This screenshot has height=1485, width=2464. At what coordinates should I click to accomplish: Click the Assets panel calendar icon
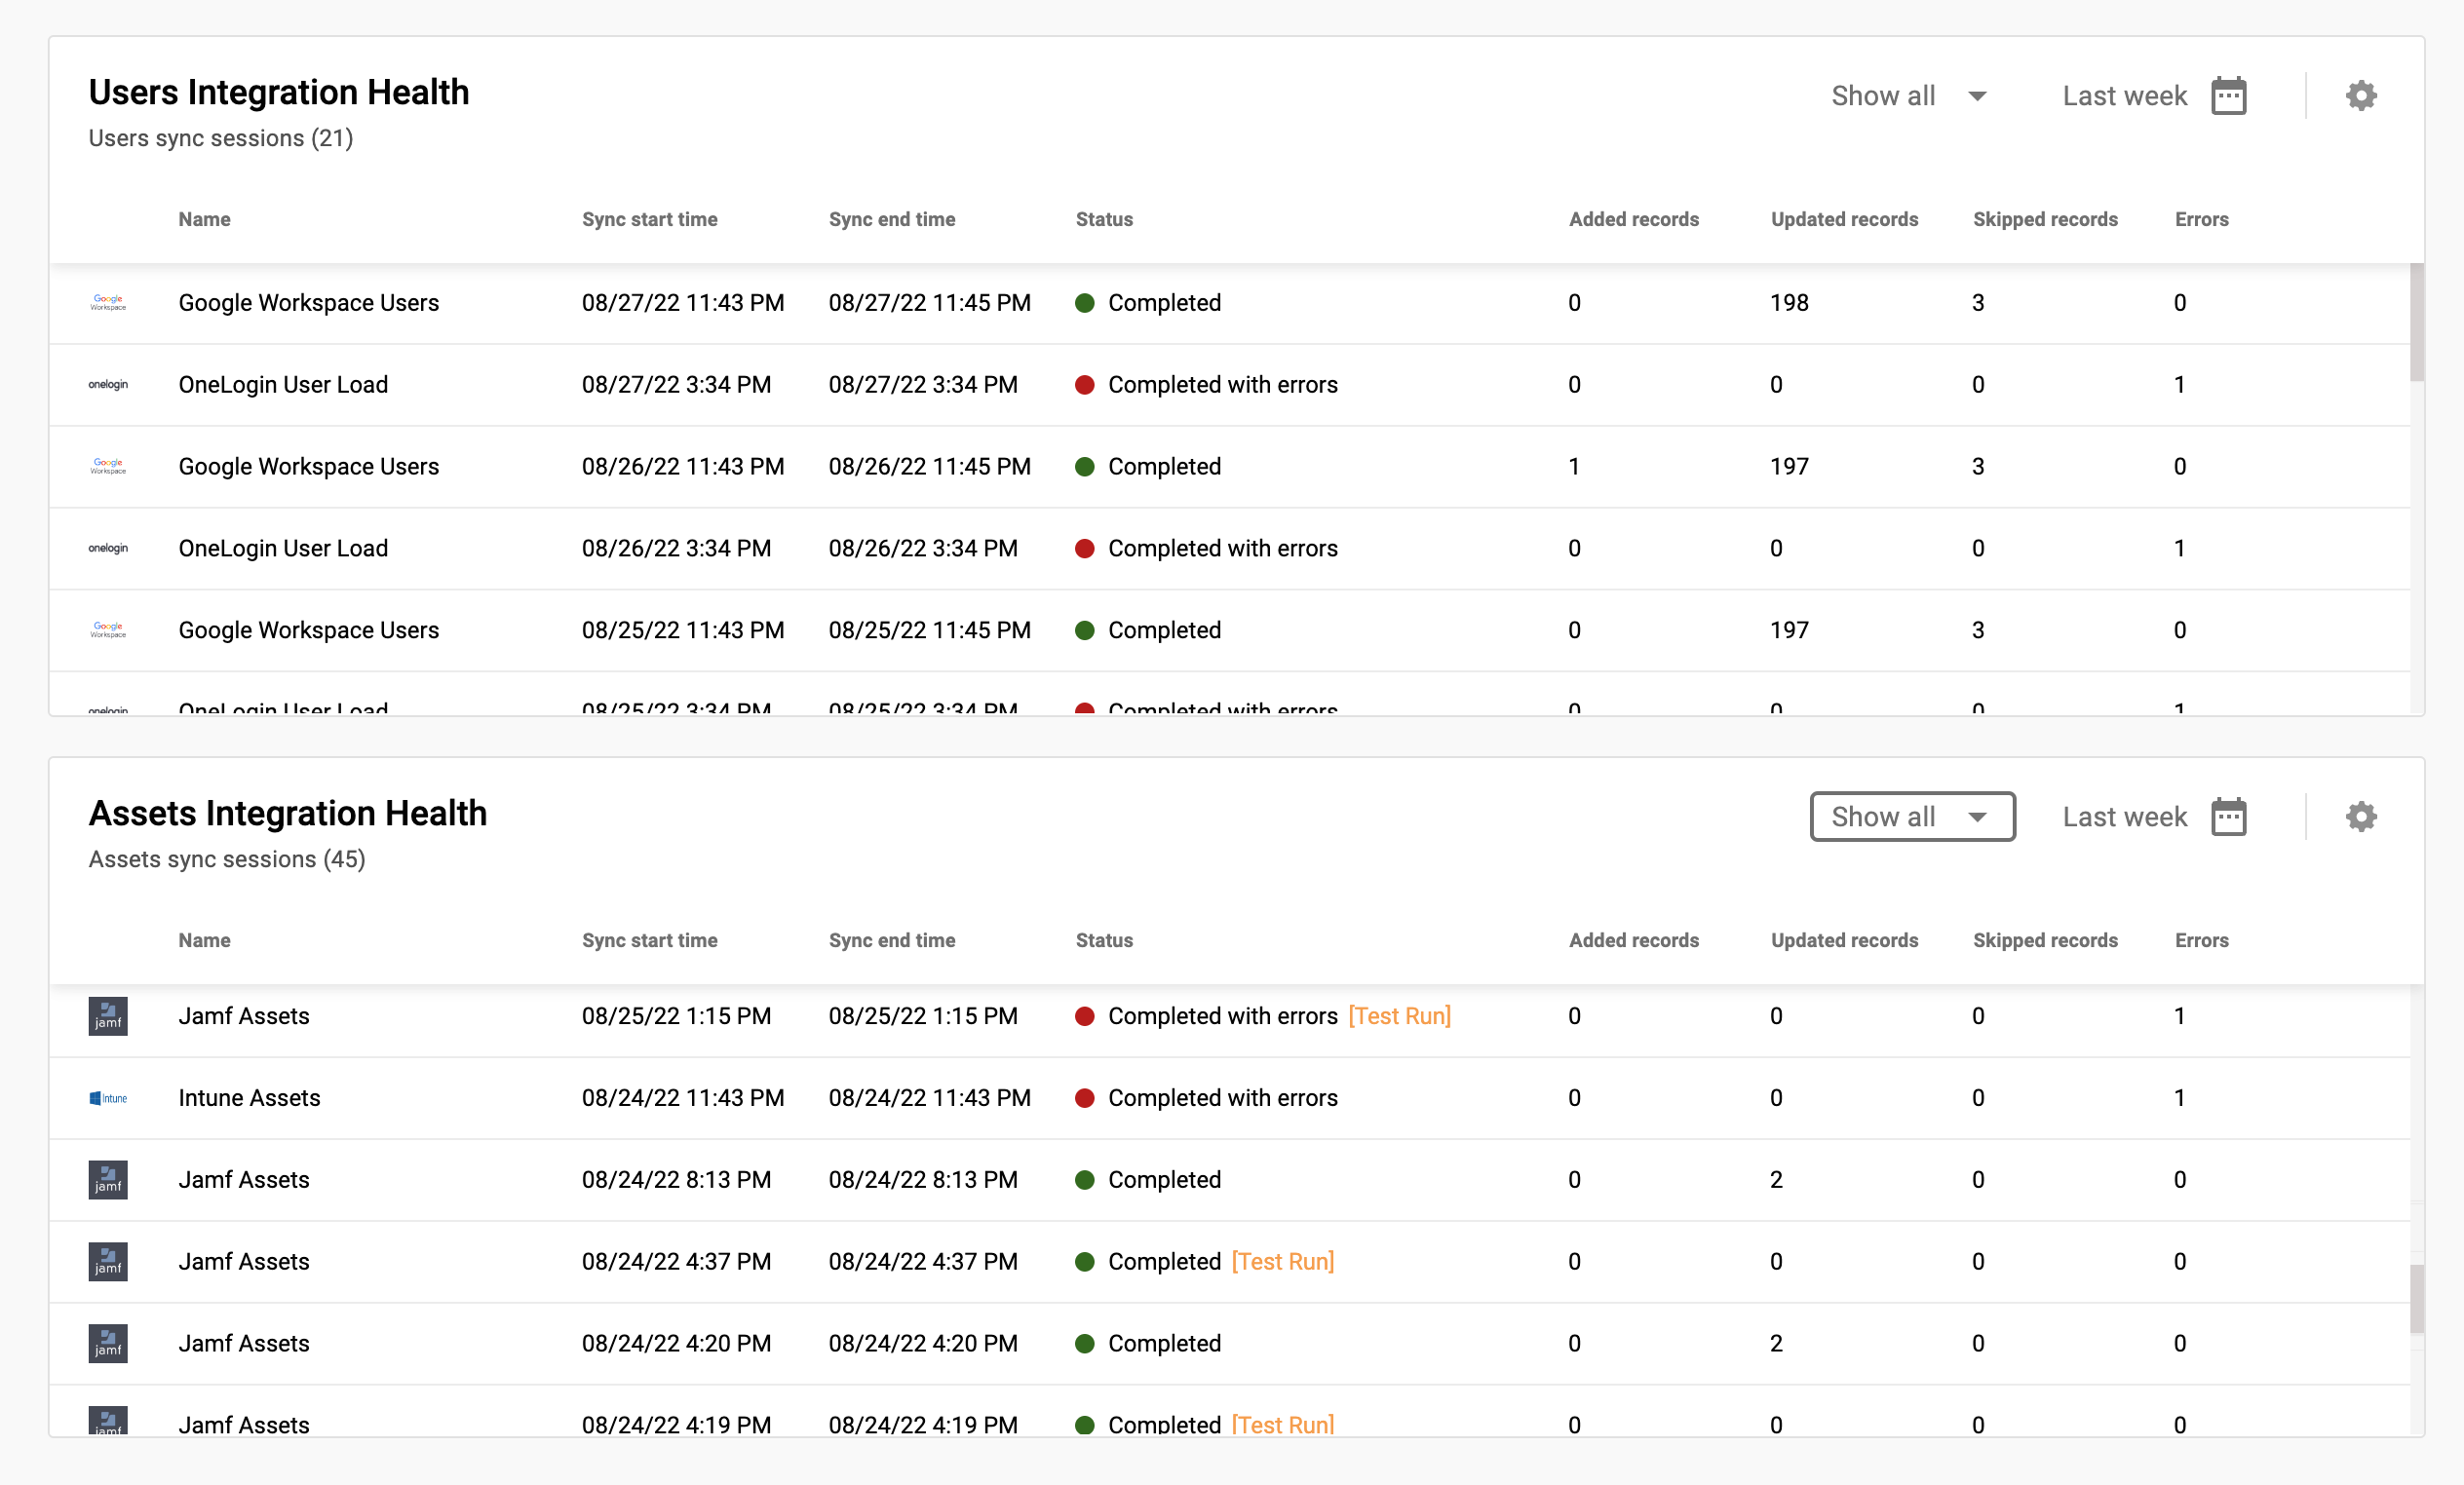[x=2228, y=817]
